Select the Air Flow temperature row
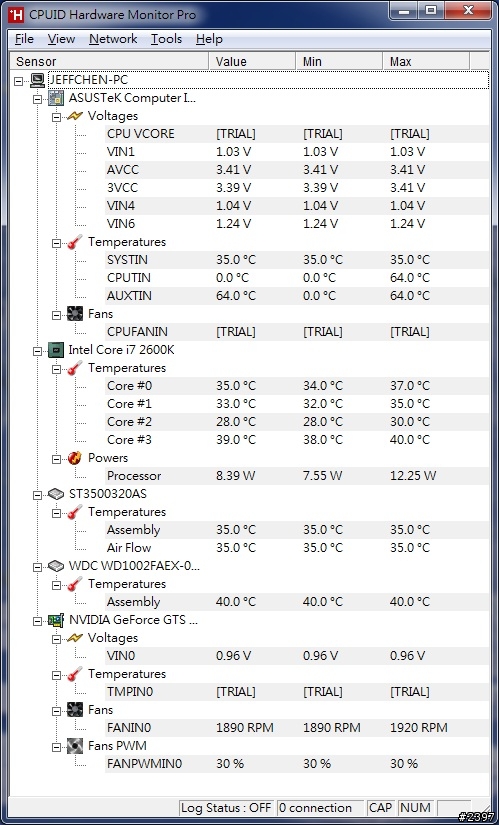Viewport: 499px width, 825px height. [297, 548]
